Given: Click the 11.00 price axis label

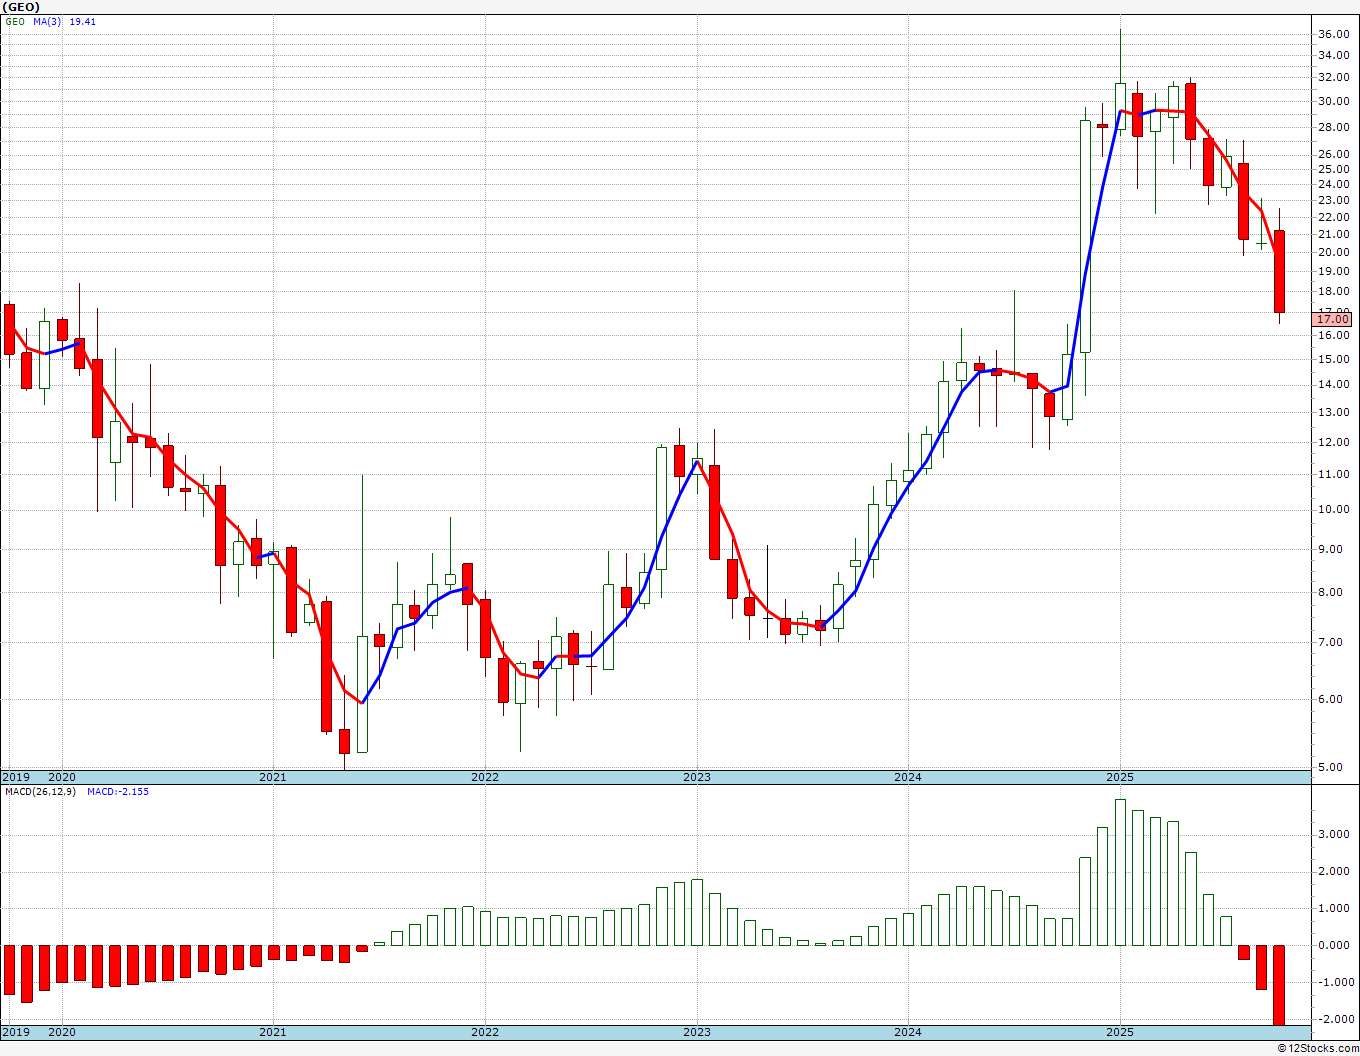Looking at the screenshot, I should coord(1333,474).
